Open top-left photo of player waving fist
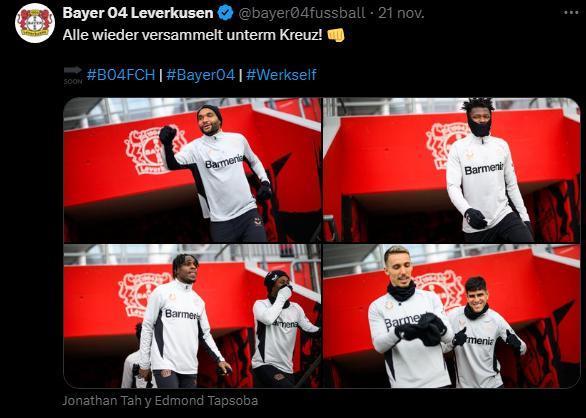 [x=192, y=170]
